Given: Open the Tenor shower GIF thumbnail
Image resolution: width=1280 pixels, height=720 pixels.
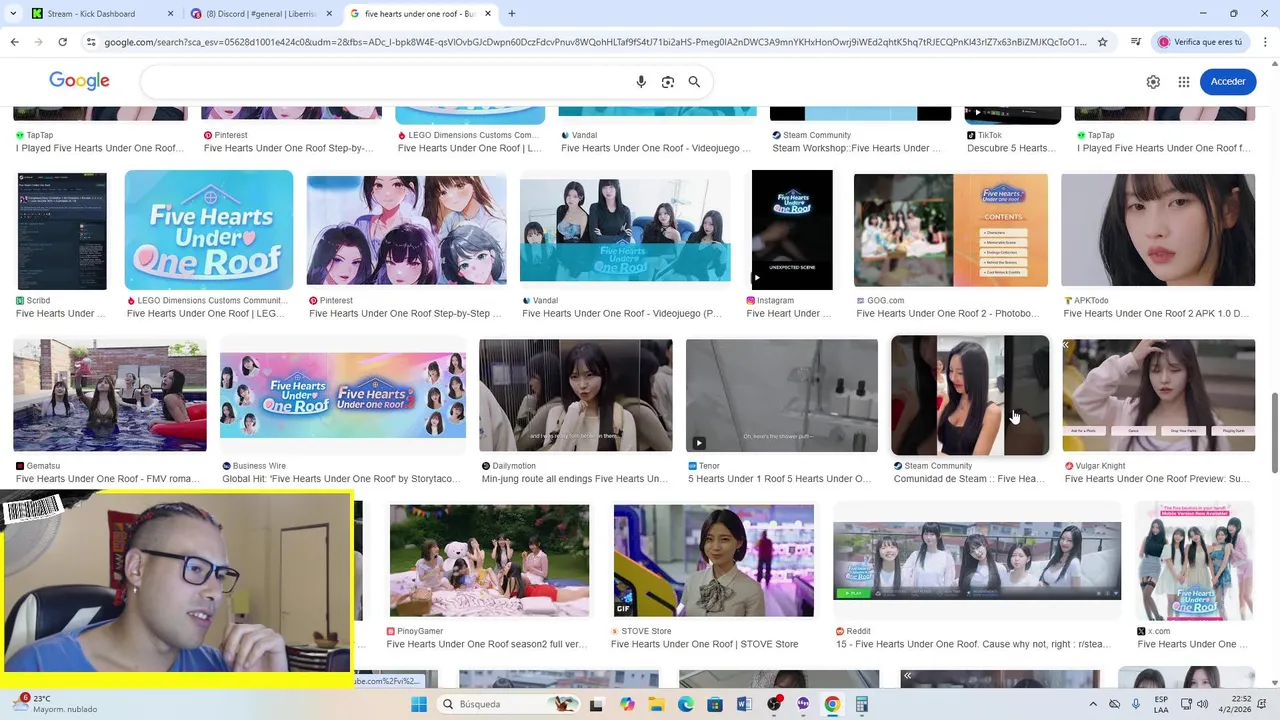Looking at the screenshot, I should pyautogui.click(x=782, y=395).
